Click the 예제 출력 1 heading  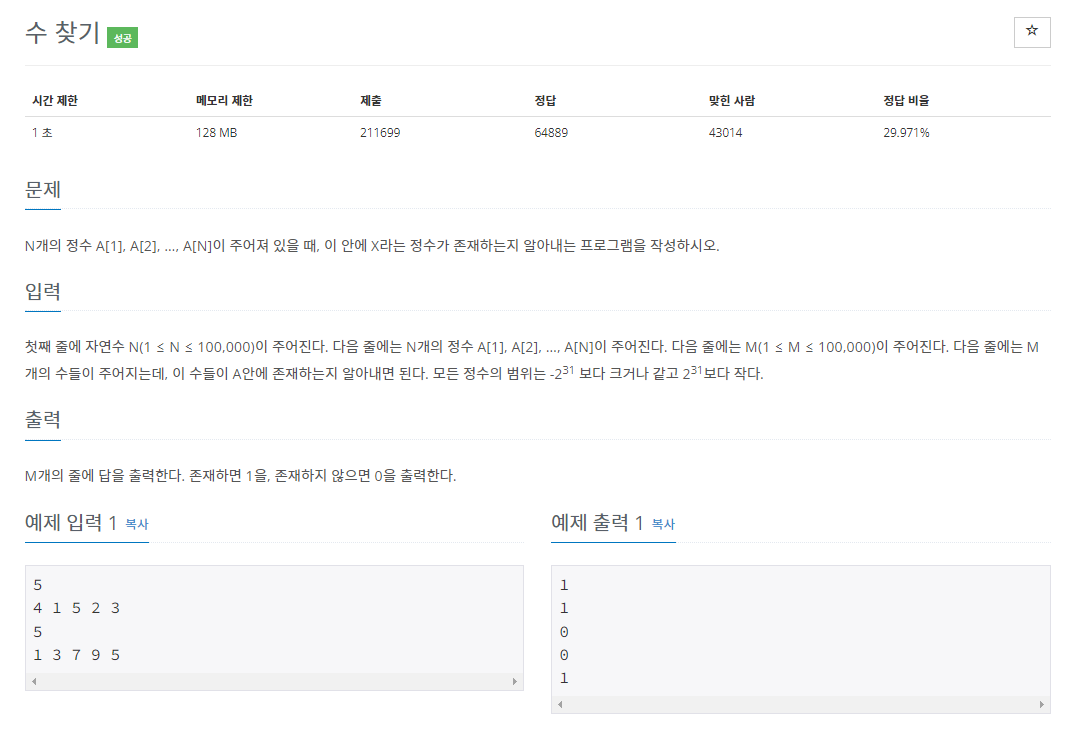click(x=597, y=523)
